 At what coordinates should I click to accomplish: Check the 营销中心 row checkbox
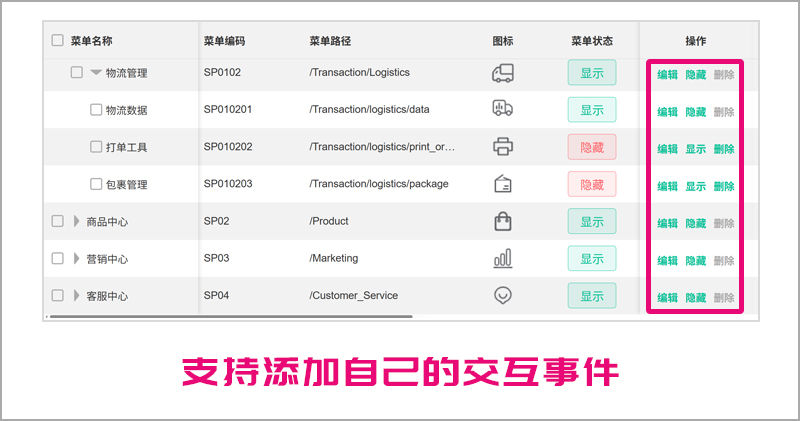click(58, 258)
